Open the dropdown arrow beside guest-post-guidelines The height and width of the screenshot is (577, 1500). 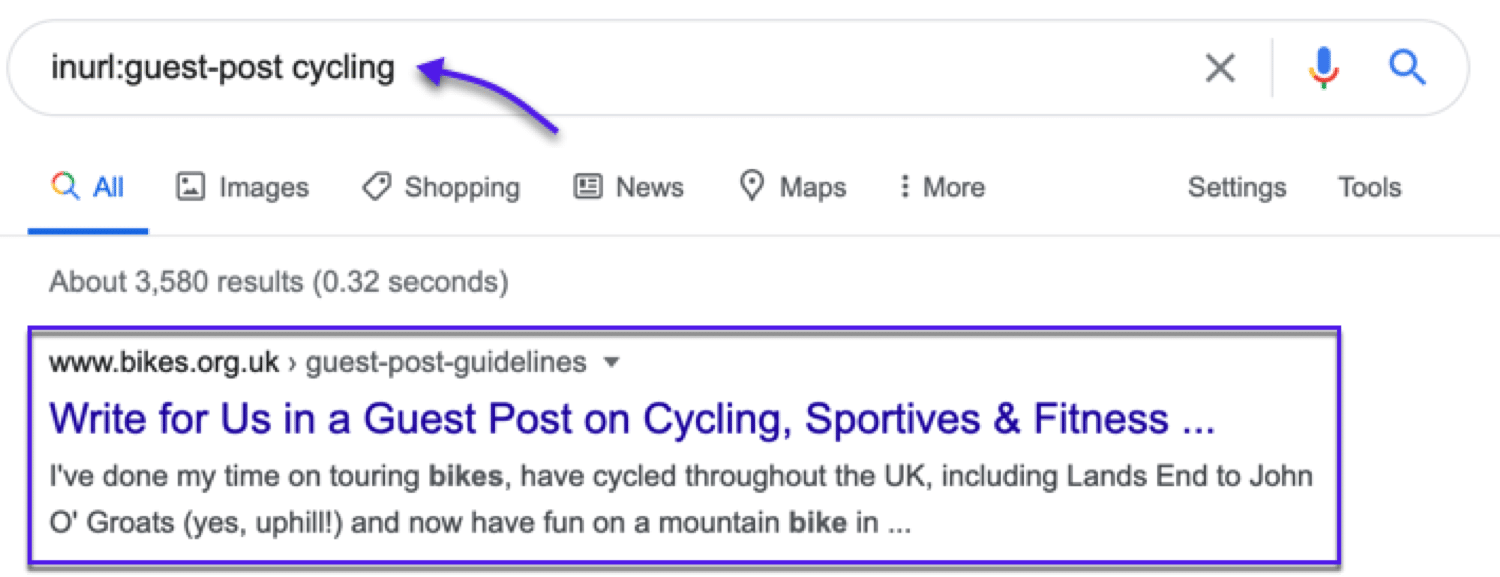612,363
